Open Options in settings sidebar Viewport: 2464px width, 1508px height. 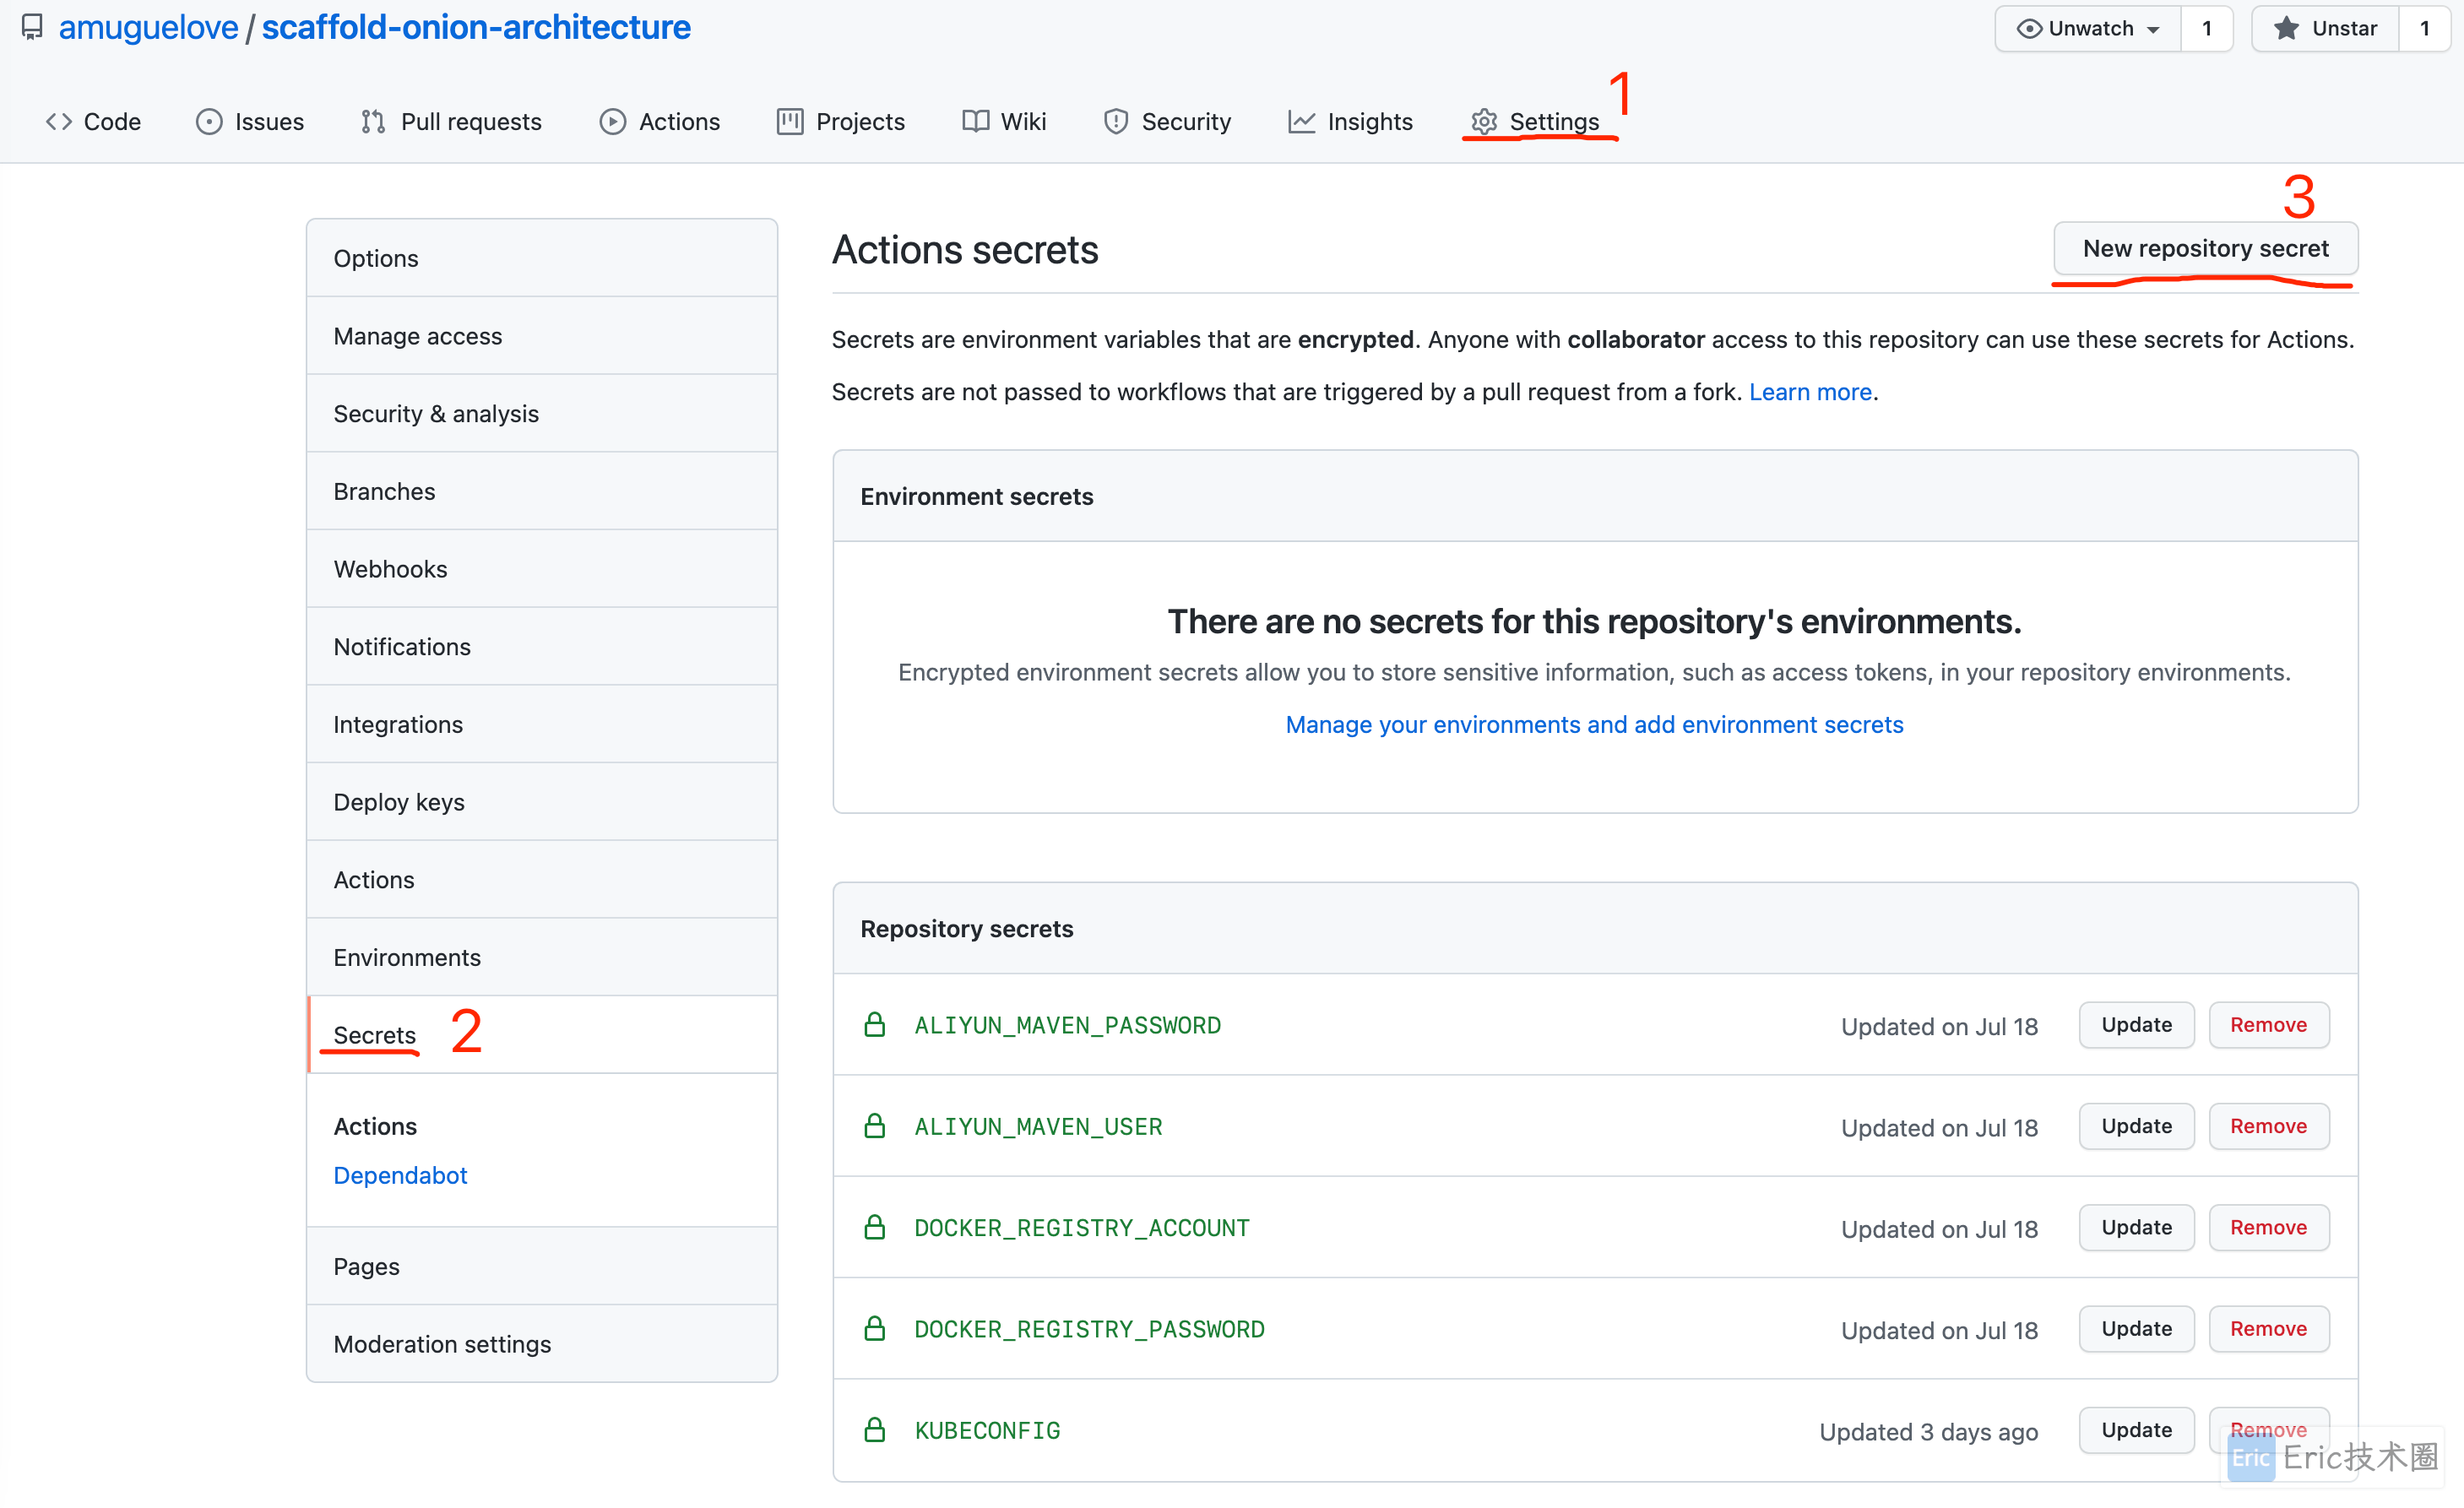coord(542,258)
